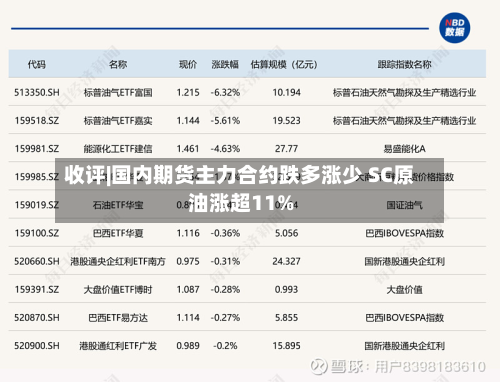Screen dimensions: 500x382
Task: Click the name 标普油气ETF富国
Action: tap(118, 92)
